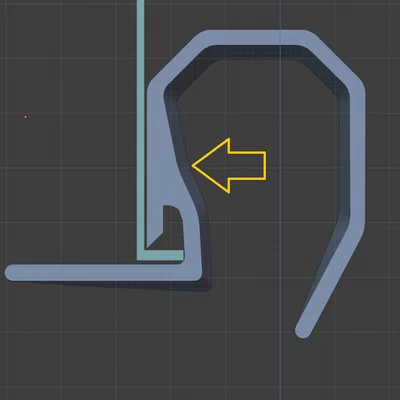Viewport: 400px width, 400px height.
Task: Click the small orange origin dot
Action: 26,117
